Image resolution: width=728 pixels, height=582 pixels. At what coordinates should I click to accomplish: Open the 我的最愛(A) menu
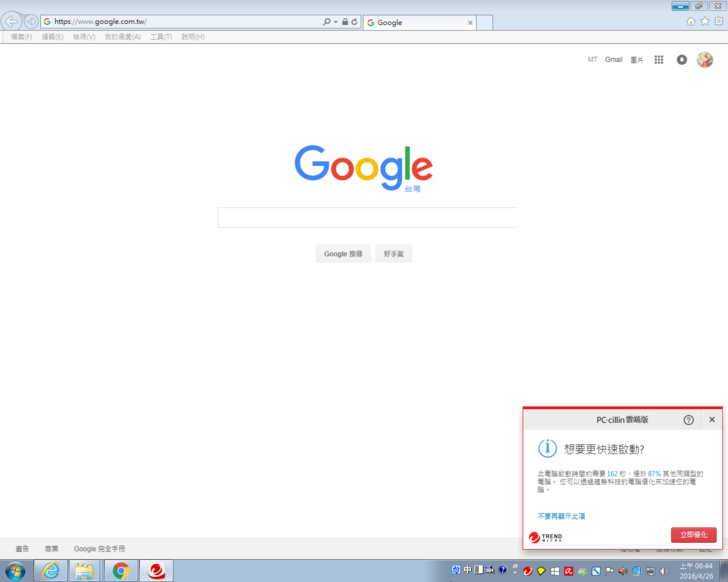tap(123, 37)
